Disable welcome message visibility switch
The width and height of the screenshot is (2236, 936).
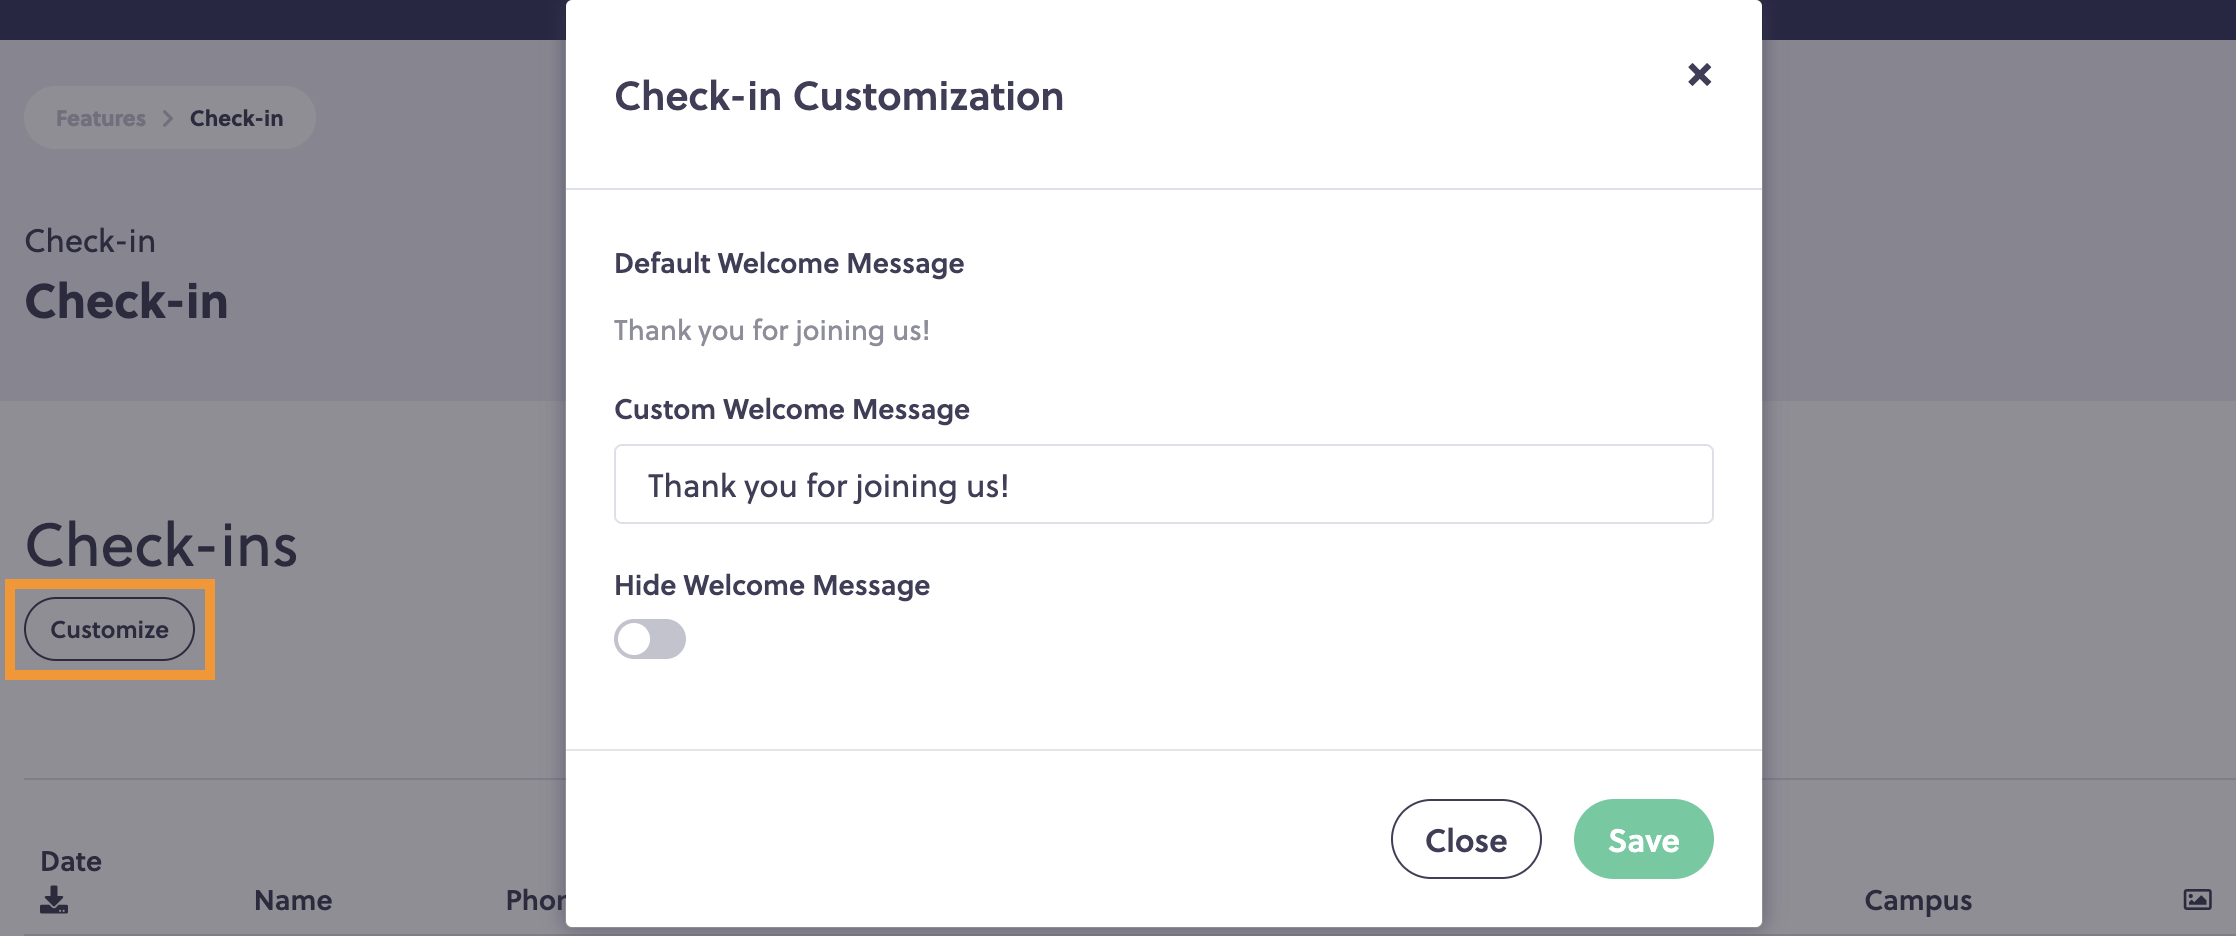pyautogui.click(x=649, y=638)
